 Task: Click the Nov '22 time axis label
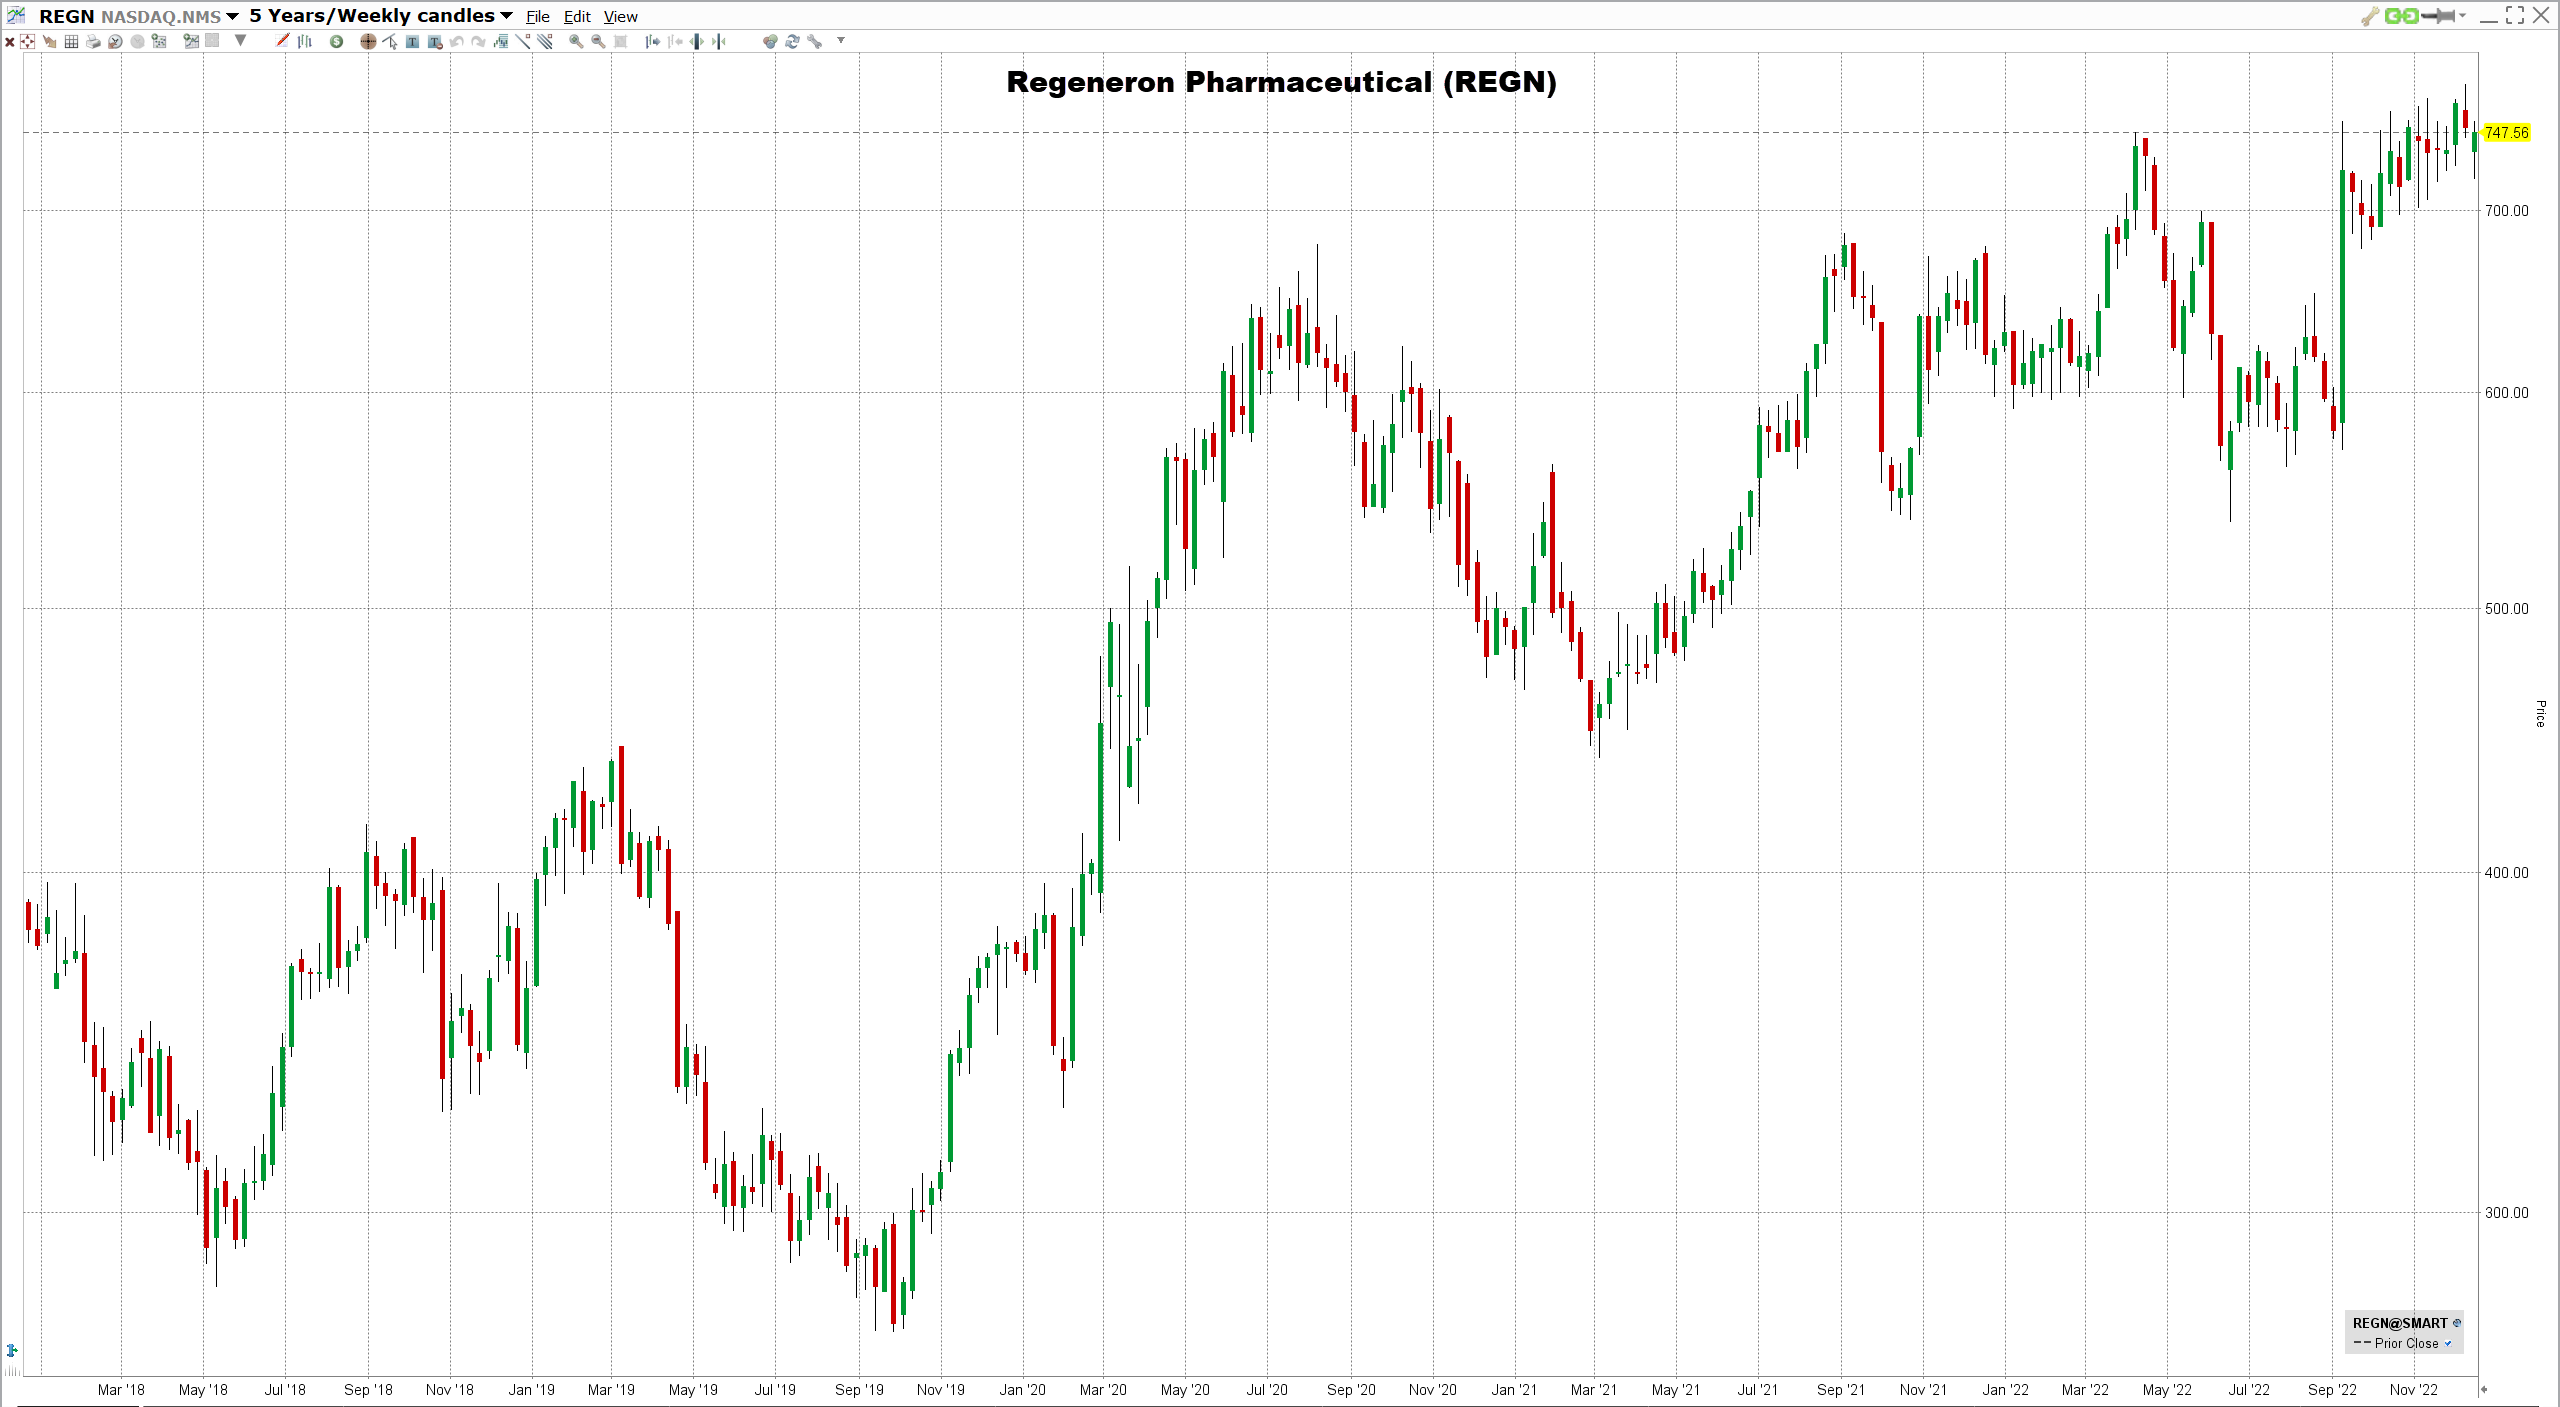(x=2414, y=1390)
